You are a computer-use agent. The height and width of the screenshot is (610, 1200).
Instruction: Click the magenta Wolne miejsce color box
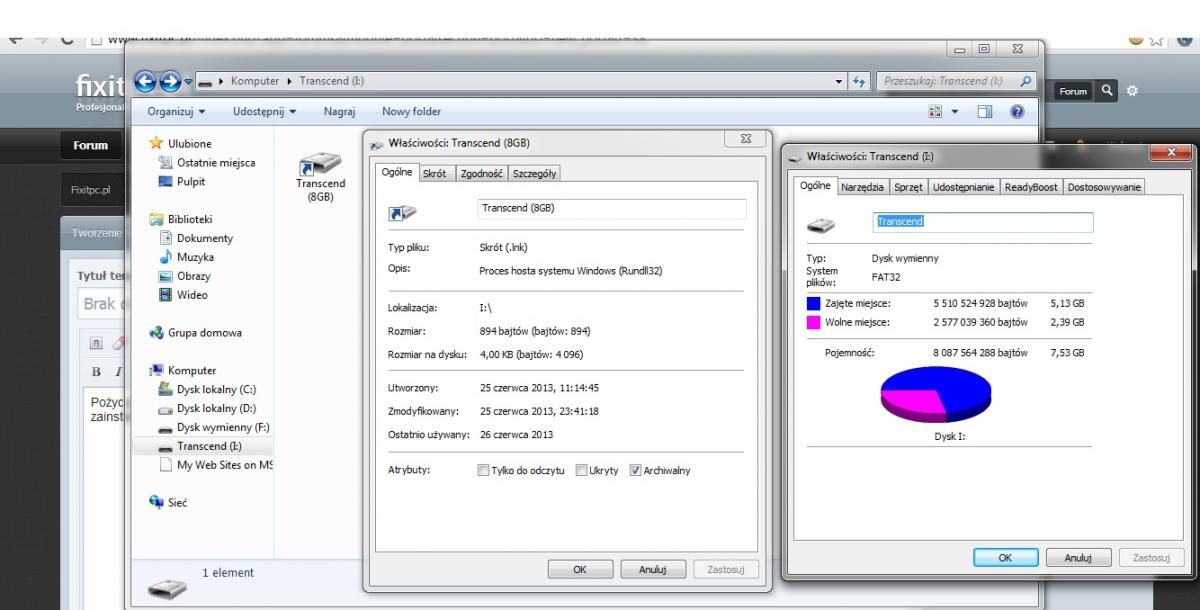(x=814, y=322)
